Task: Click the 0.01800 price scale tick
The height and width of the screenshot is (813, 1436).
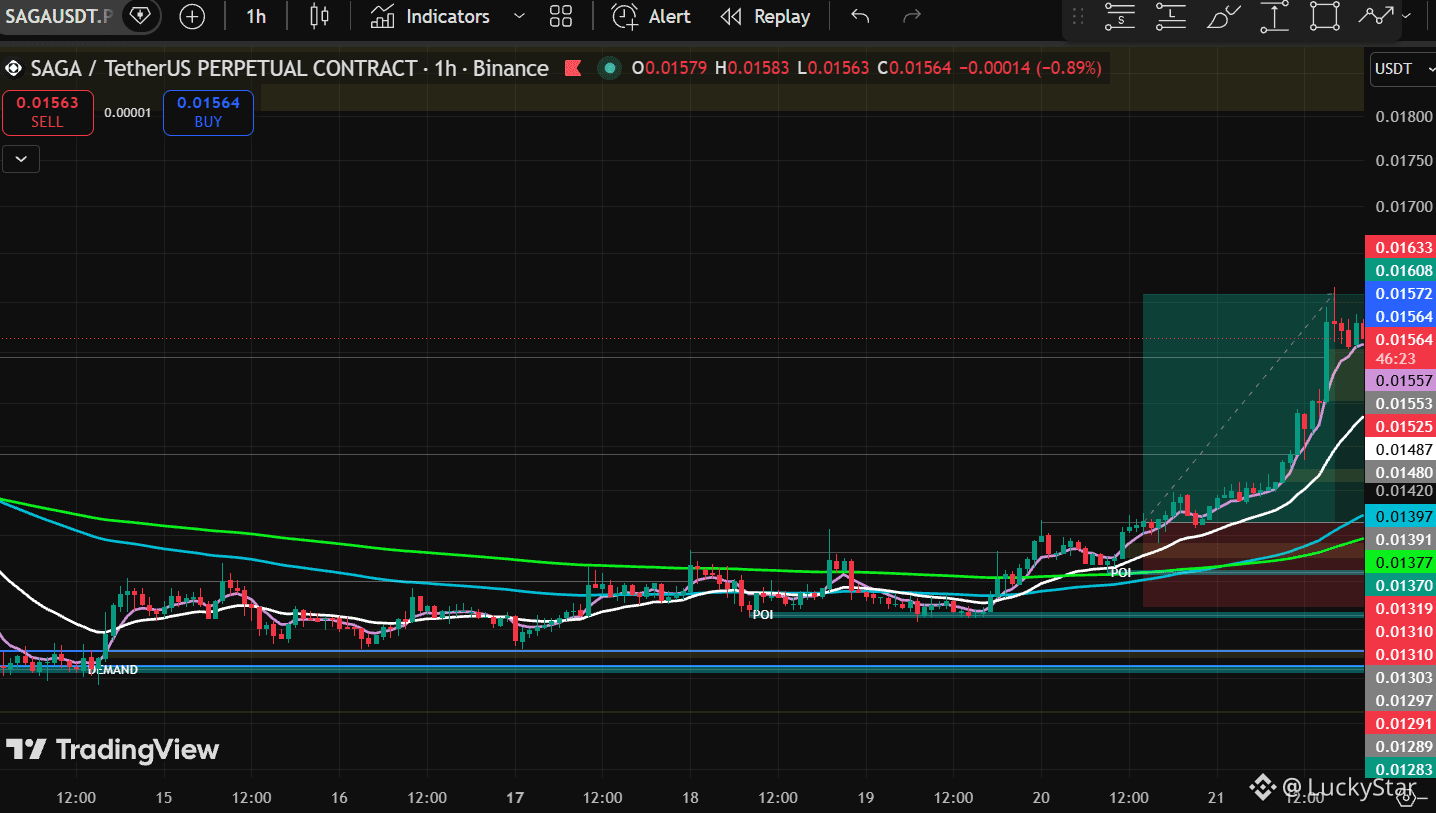Action: (x=1403, y=116)
